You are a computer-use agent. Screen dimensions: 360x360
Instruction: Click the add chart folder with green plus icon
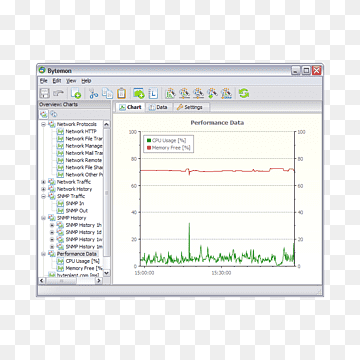(139, 93)
